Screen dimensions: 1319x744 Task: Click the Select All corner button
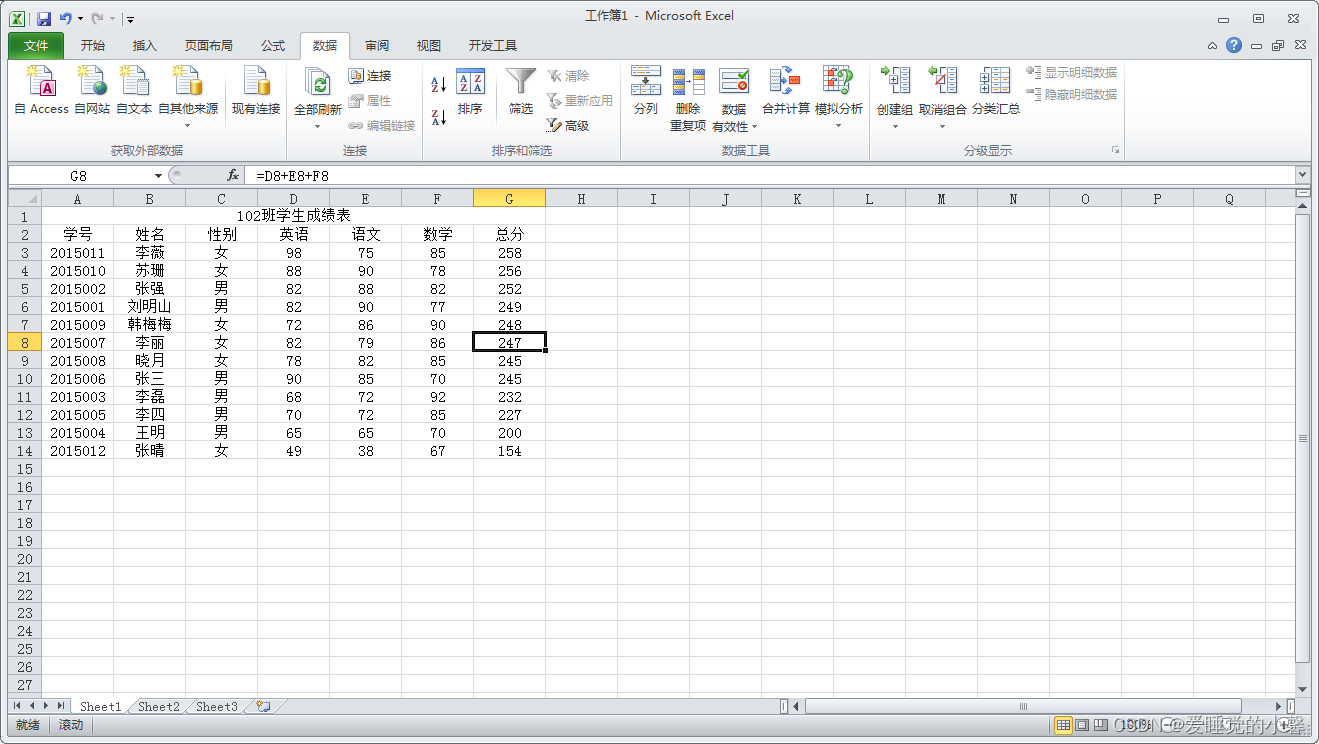click(x=24, y=199)
